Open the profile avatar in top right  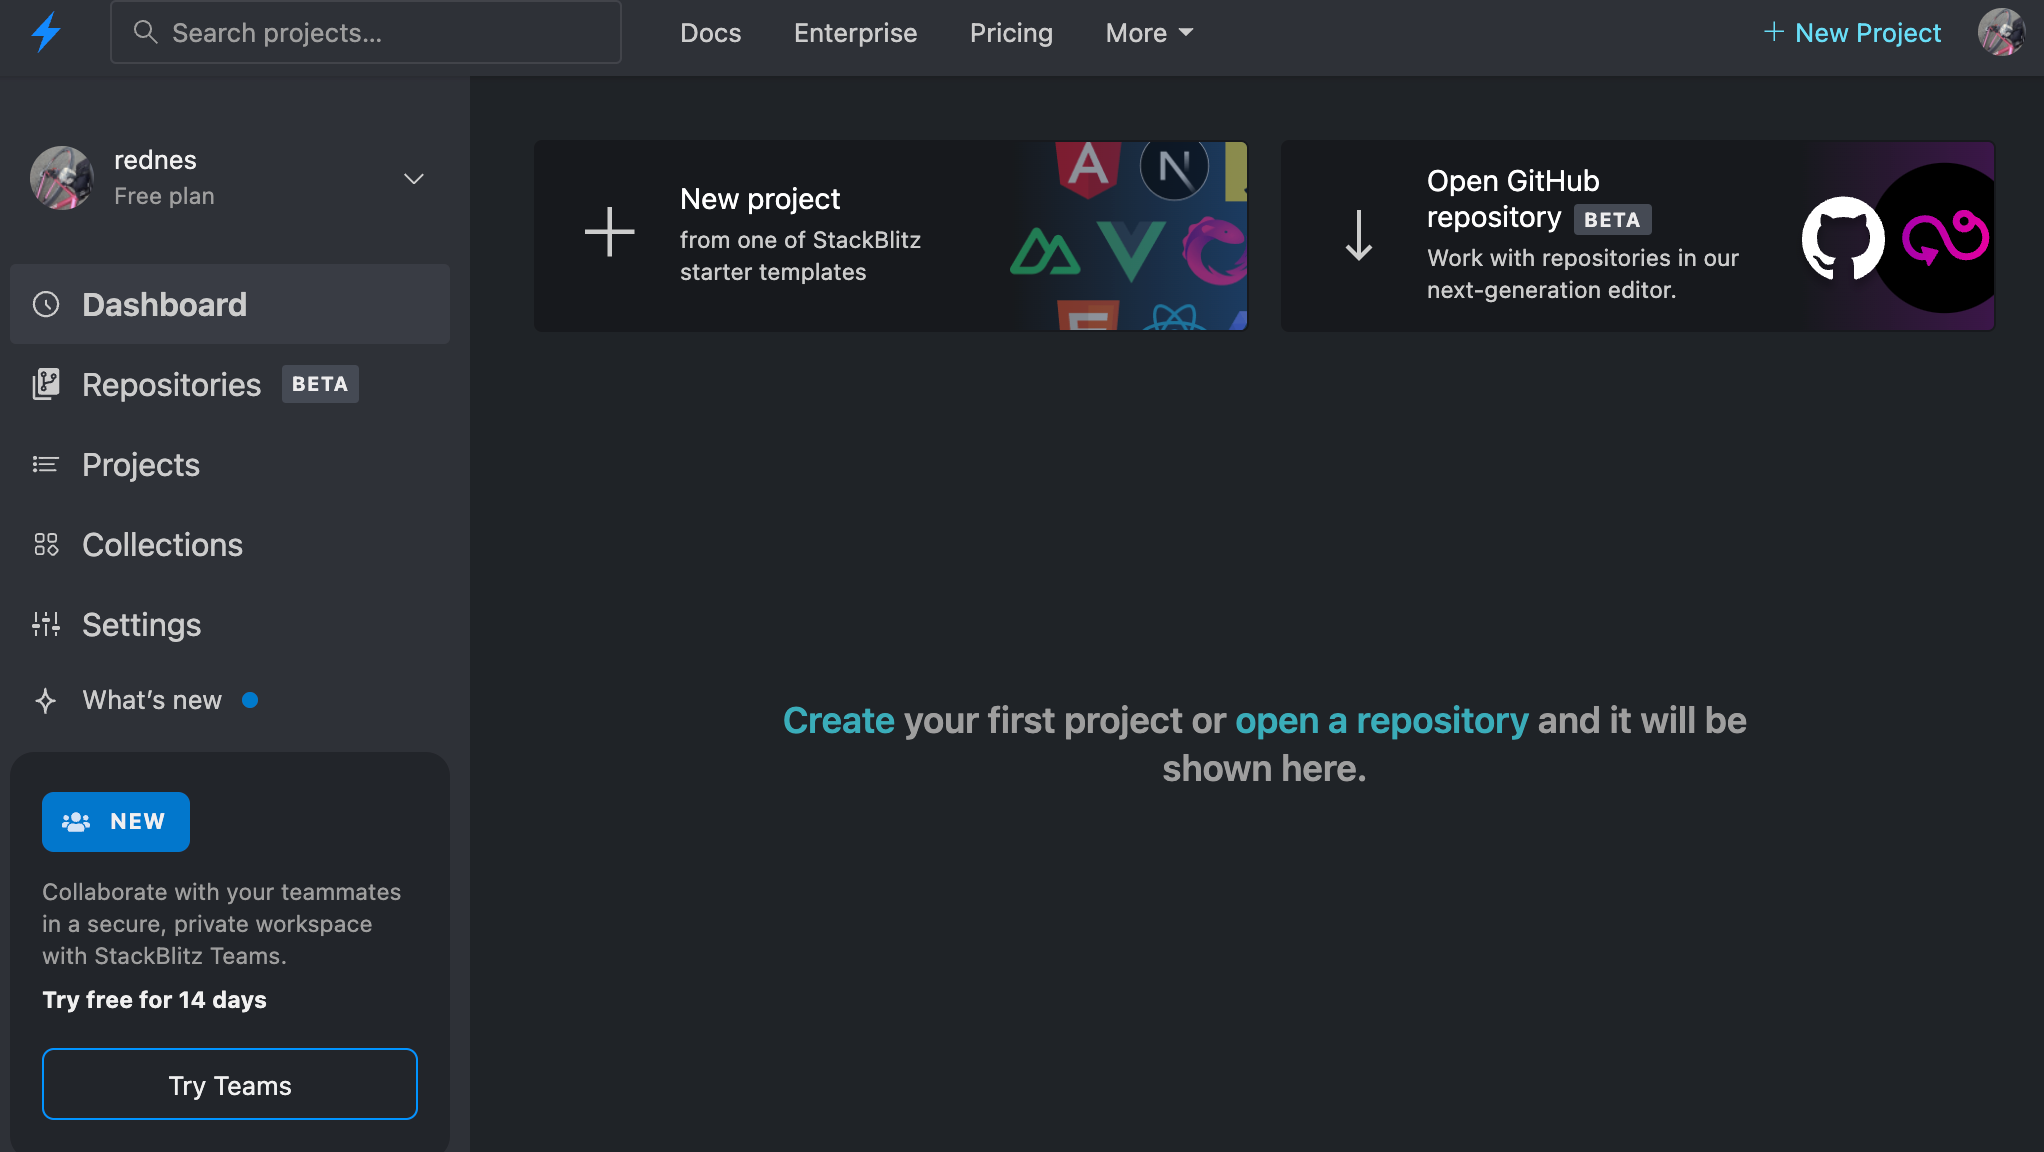point(2001,32)
